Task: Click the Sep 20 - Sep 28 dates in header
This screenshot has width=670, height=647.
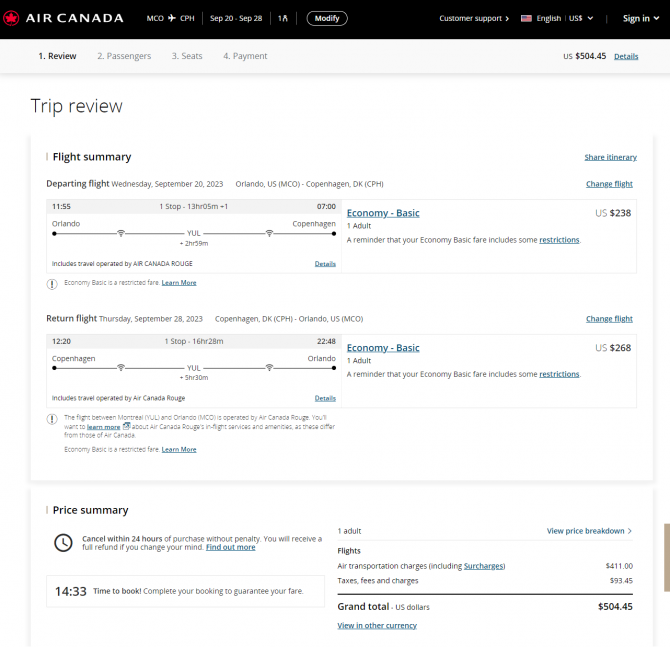Action: 236,18
